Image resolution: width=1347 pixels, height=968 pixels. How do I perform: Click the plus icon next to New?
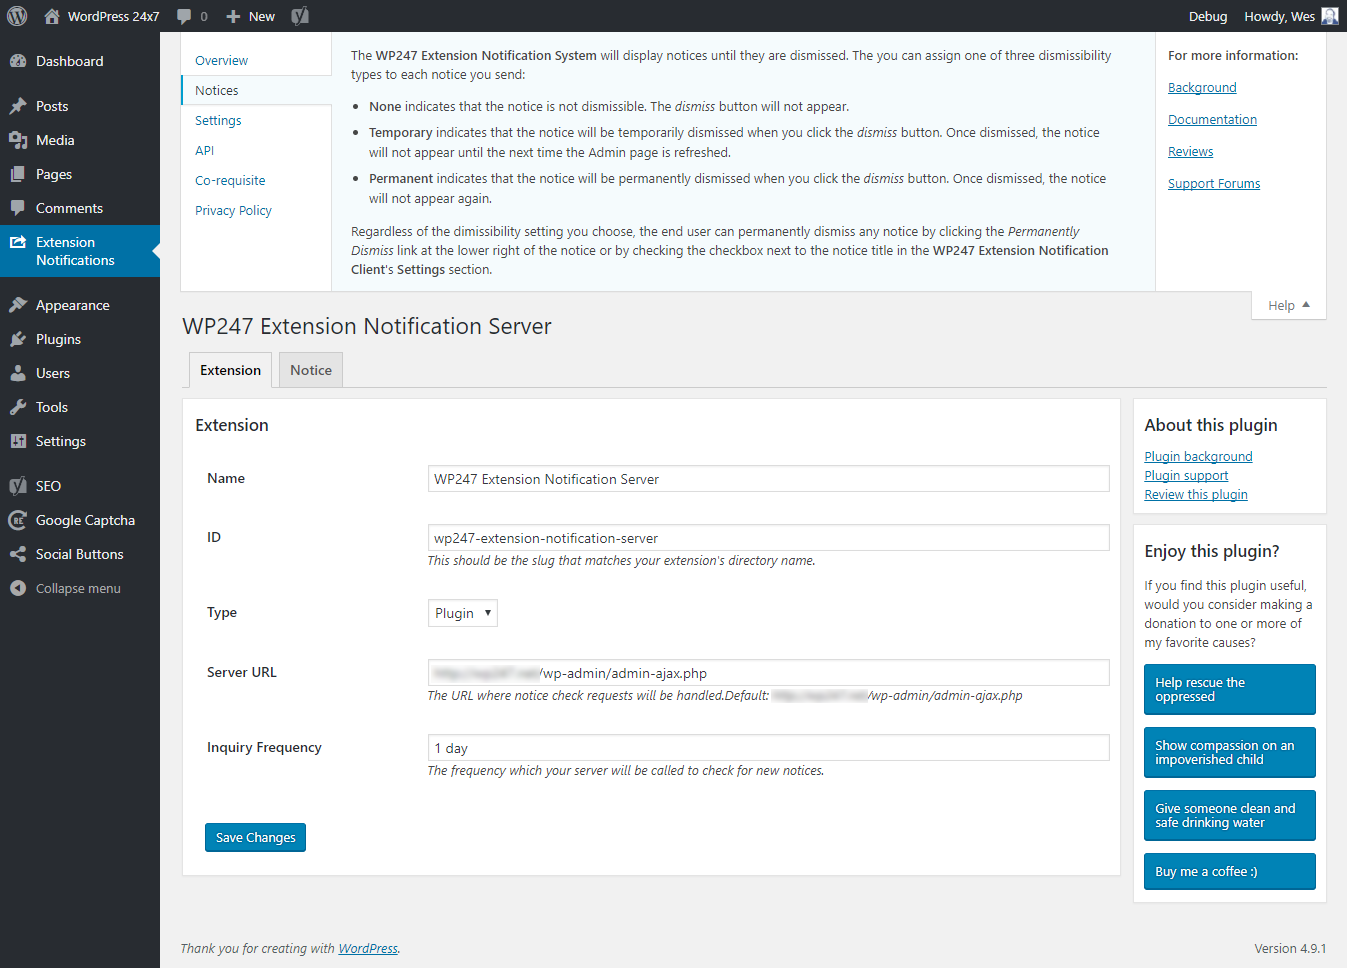tap(233, 16)
